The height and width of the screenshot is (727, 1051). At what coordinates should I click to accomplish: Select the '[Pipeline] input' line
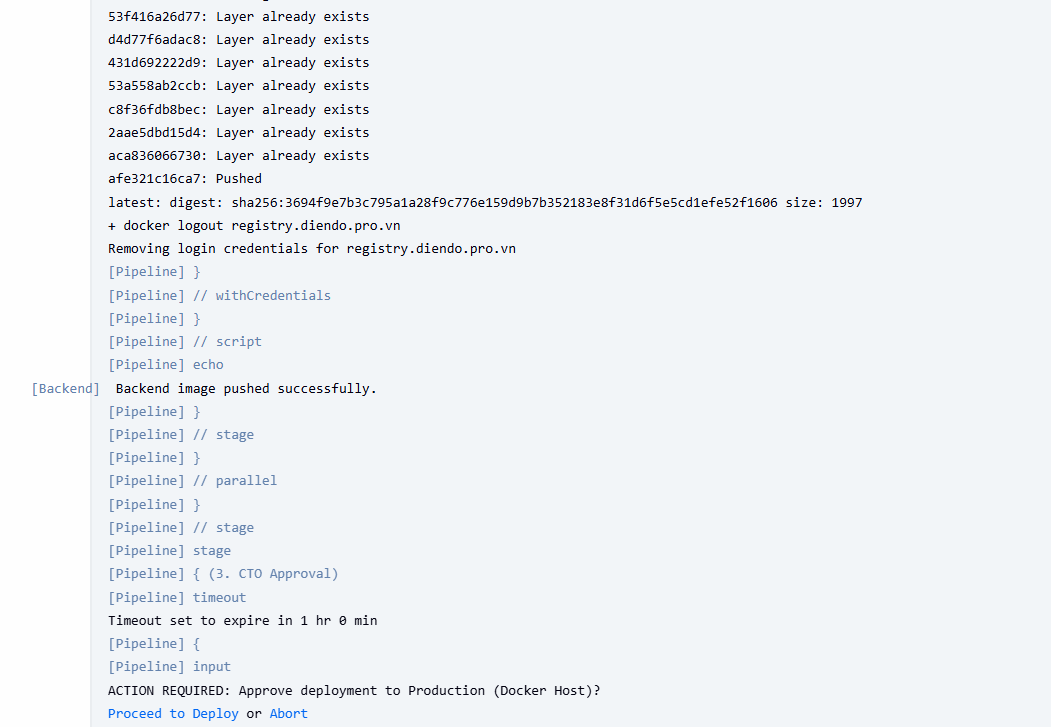pyautogui.click(x=169, y=667)
